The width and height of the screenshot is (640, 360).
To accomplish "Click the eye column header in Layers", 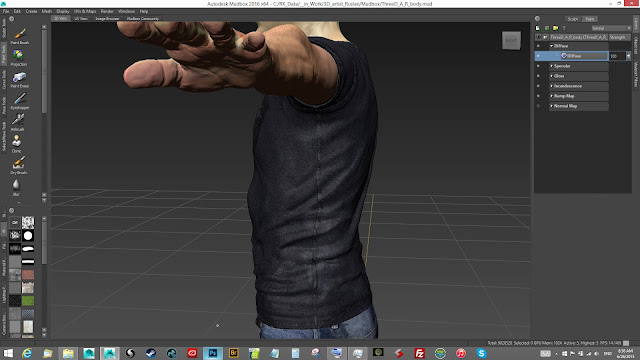I will (538, 37).
